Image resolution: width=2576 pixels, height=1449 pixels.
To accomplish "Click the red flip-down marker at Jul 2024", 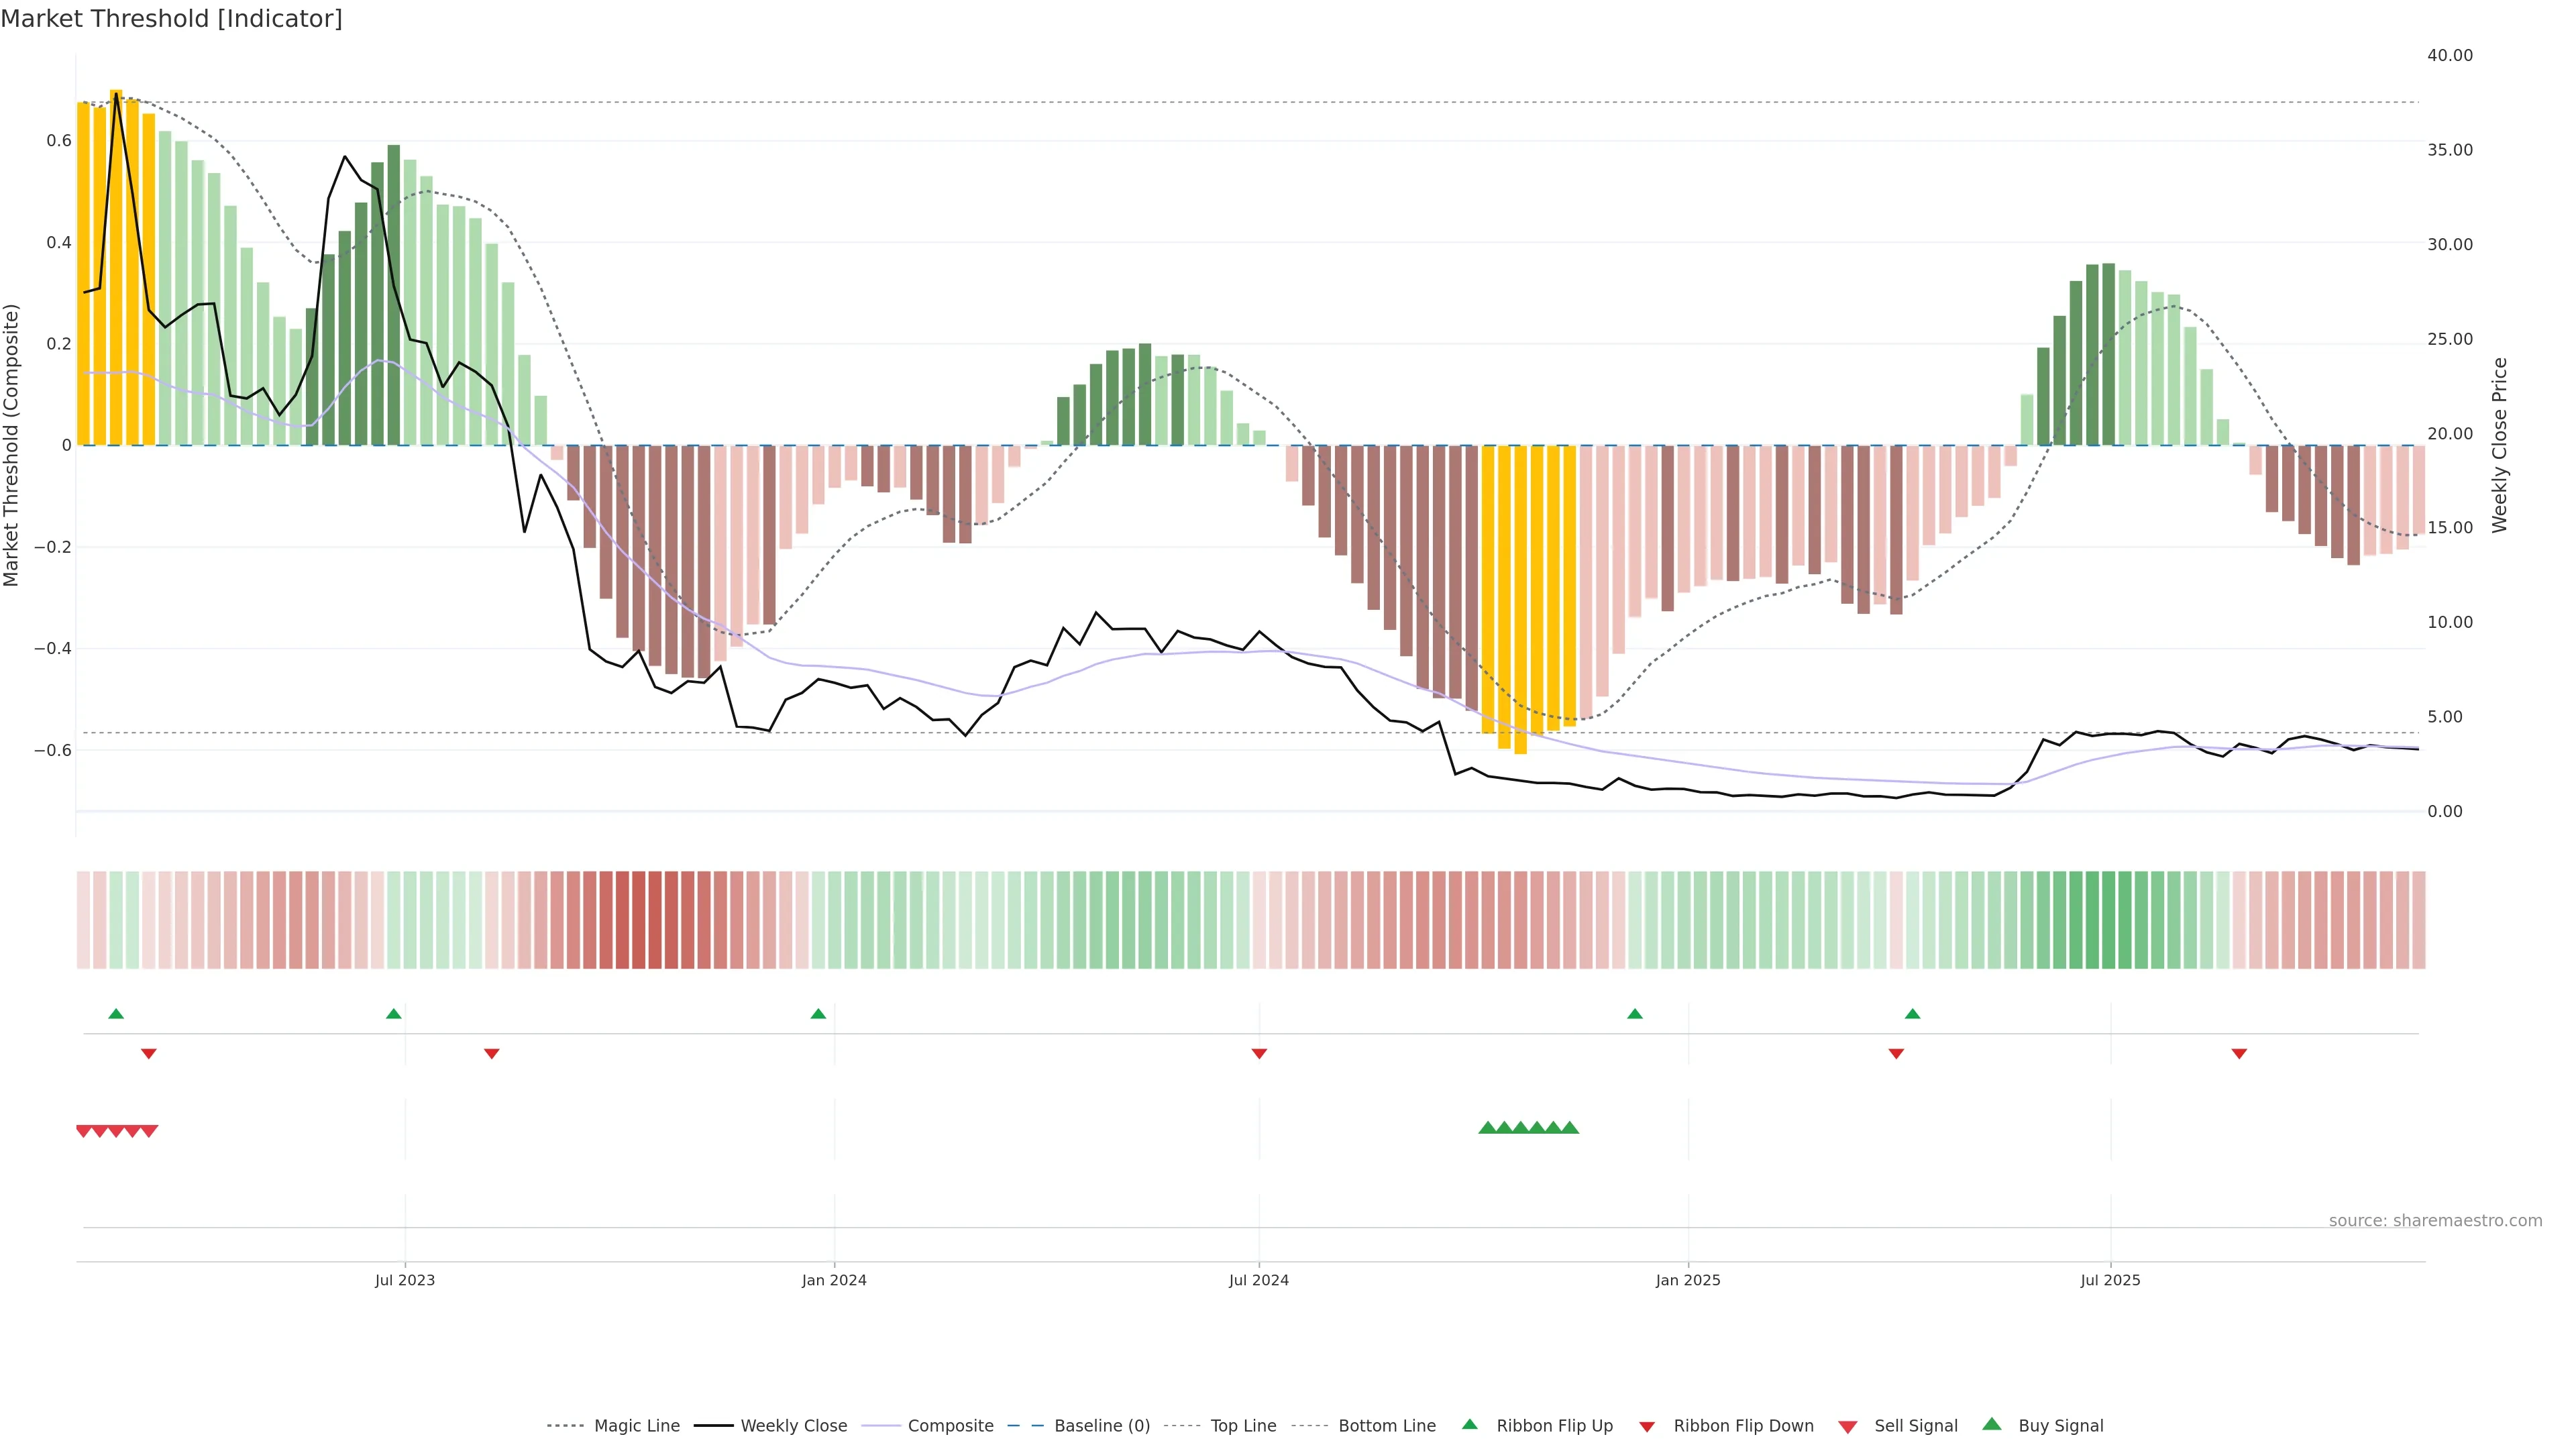I will [x=1259, y=1054].
